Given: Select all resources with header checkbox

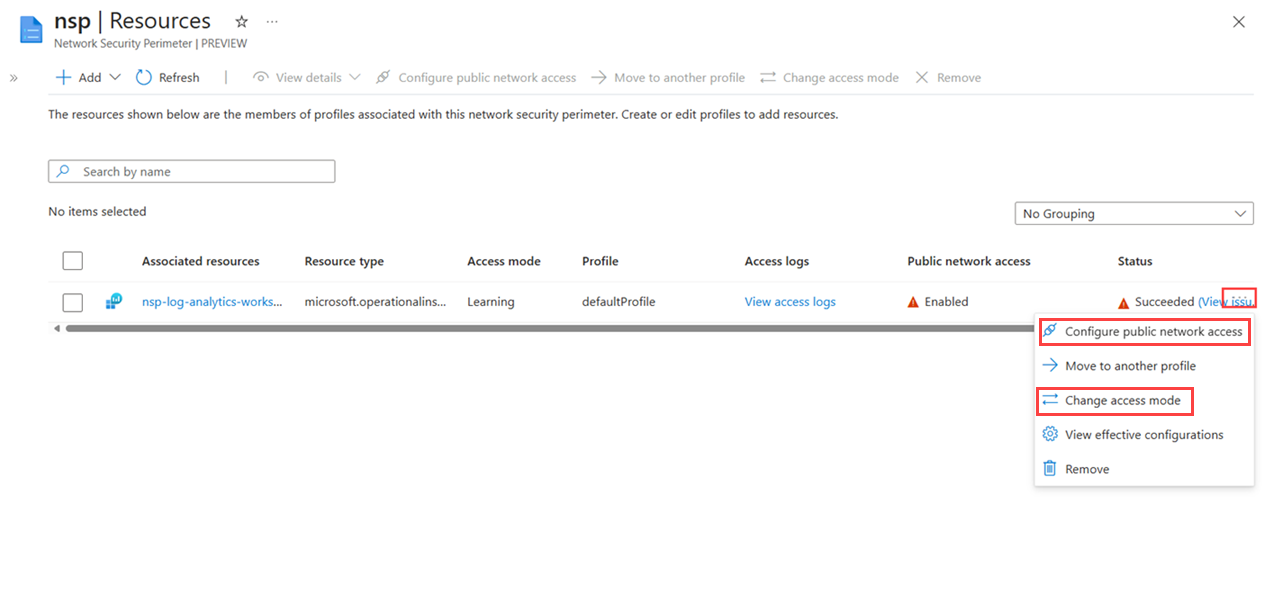Looking at the screenshot, I should 72,261.
